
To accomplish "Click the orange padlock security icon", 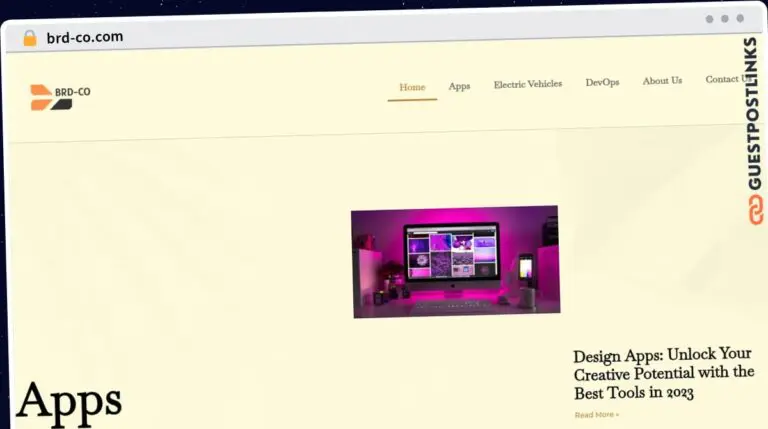I will coord(29,38).
